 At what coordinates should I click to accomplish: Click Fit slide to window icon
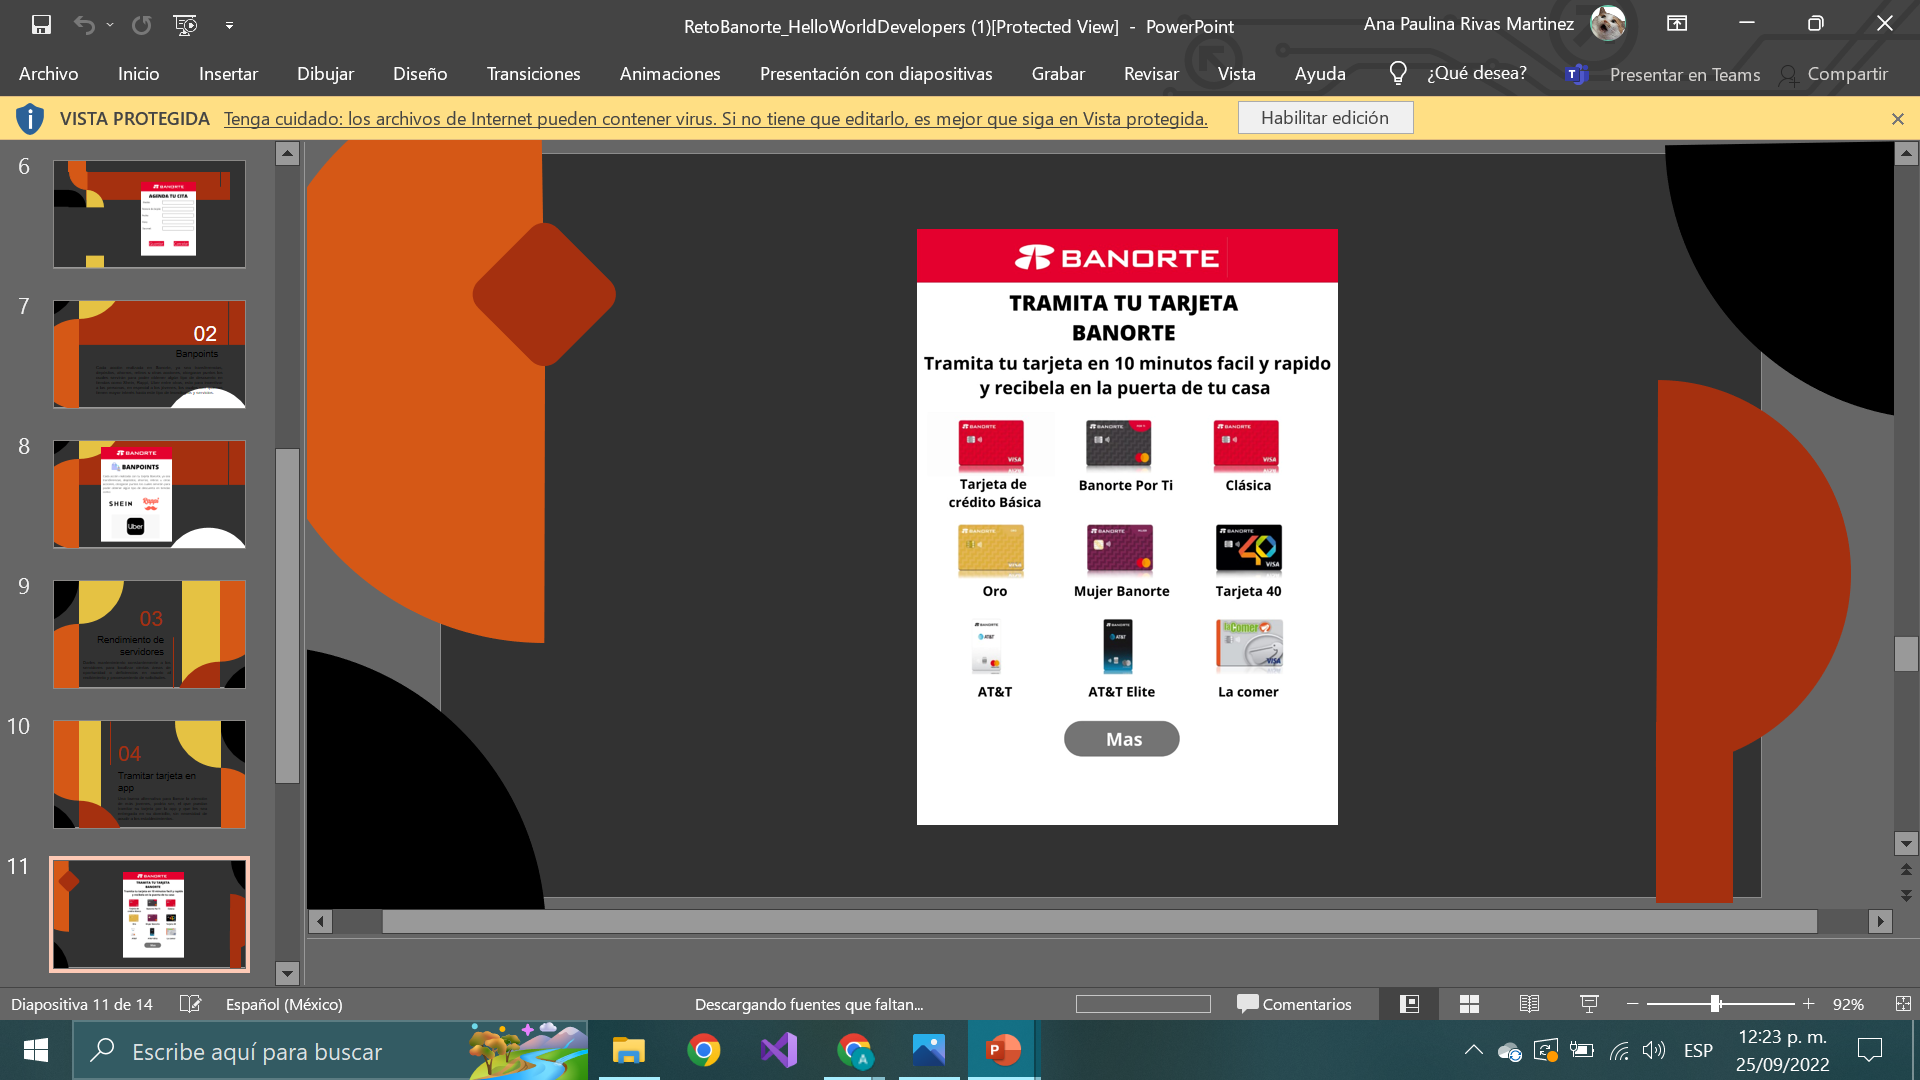coord(1902,1004)
